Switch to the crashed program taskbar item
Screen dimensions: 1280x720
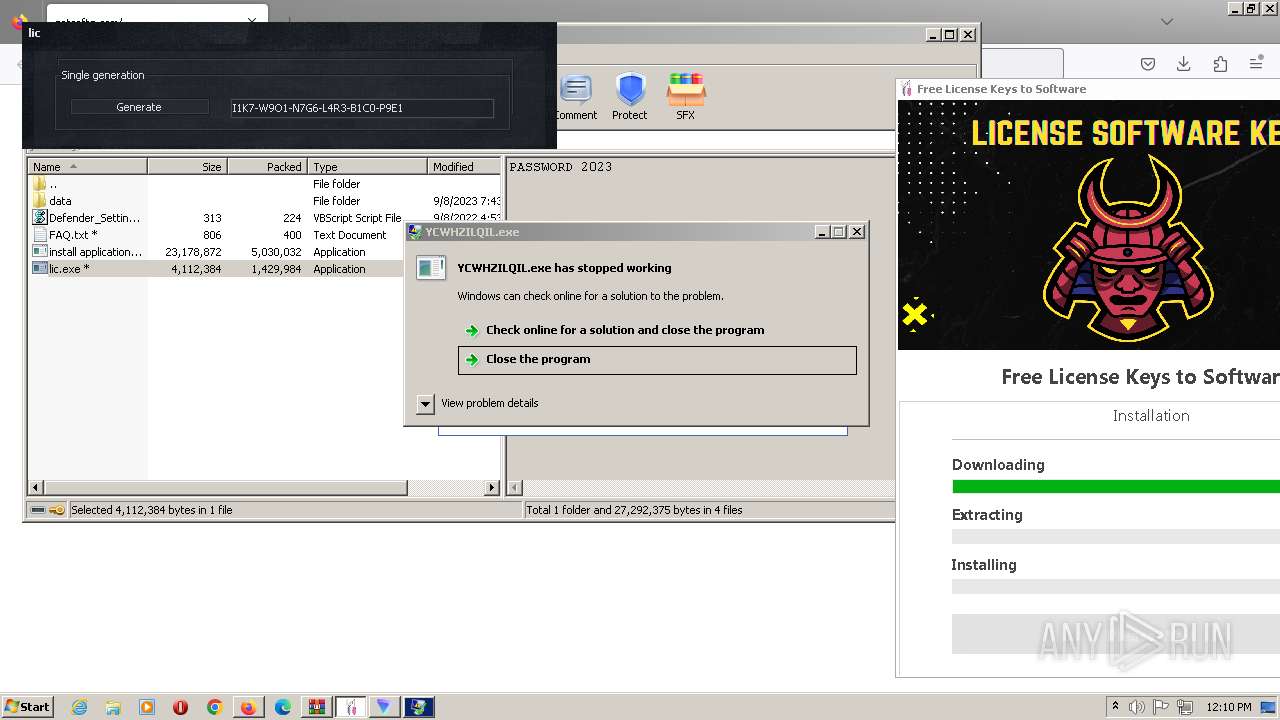click(x=419, y=707)
